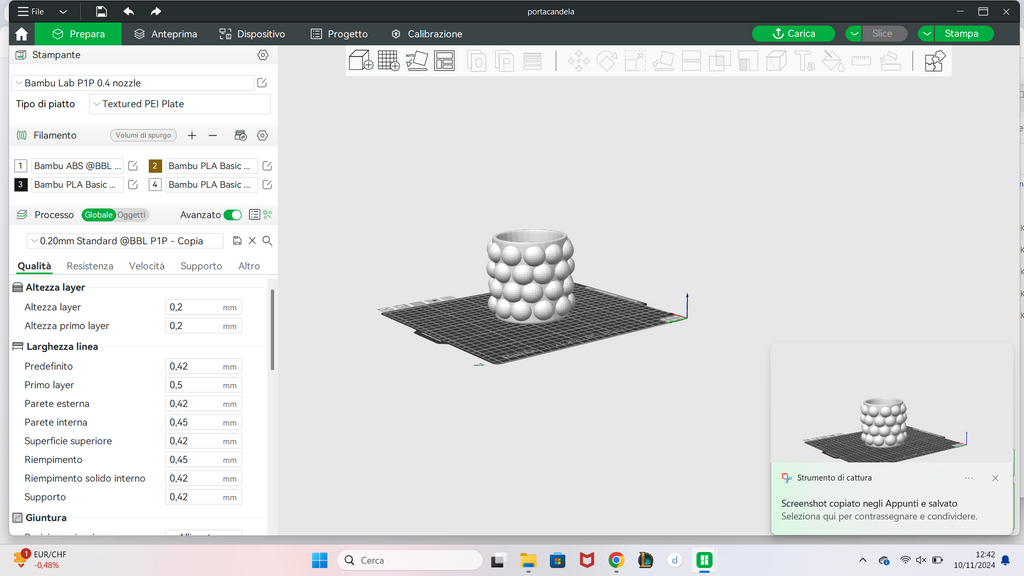This screenshot has width=1024, height=576.
Task: Open the Dispositivo tab
Action: (252, 34)
